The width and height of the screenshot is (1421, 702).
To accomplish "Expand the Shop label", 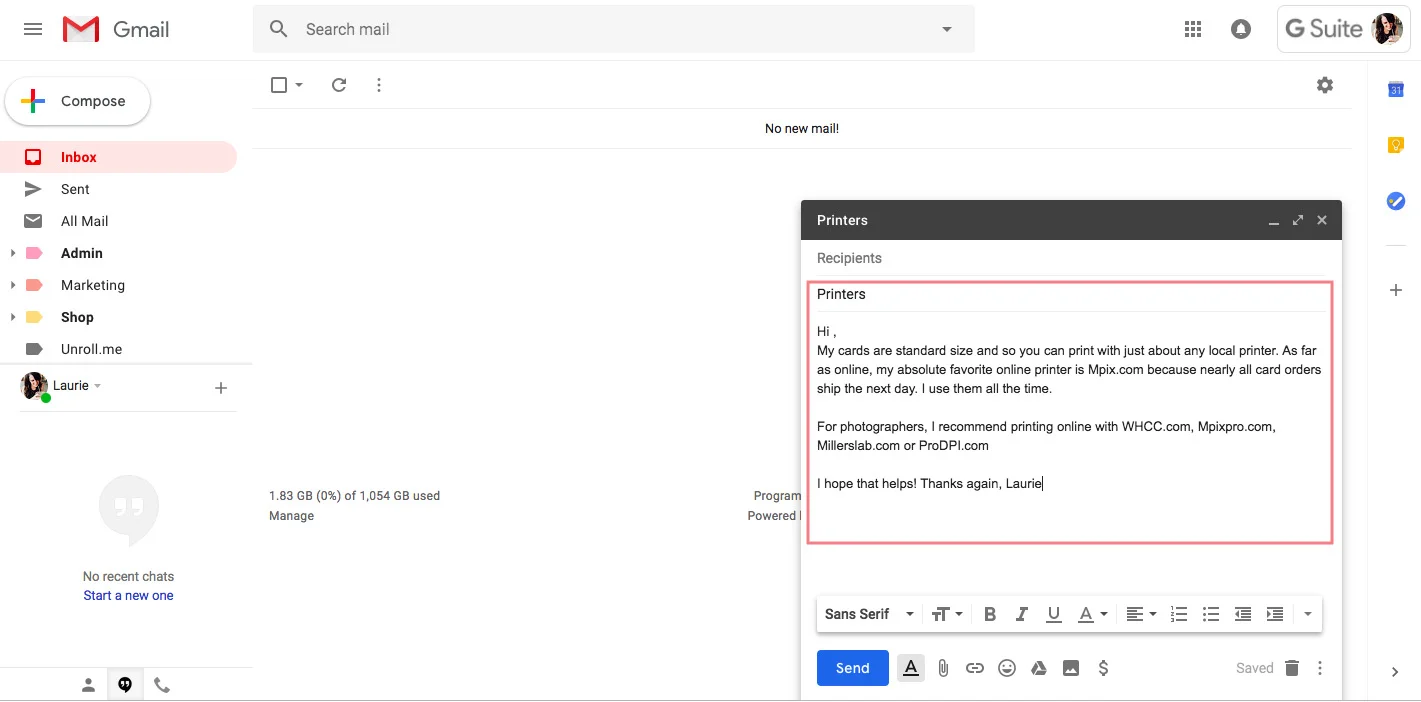I will 13,317.
